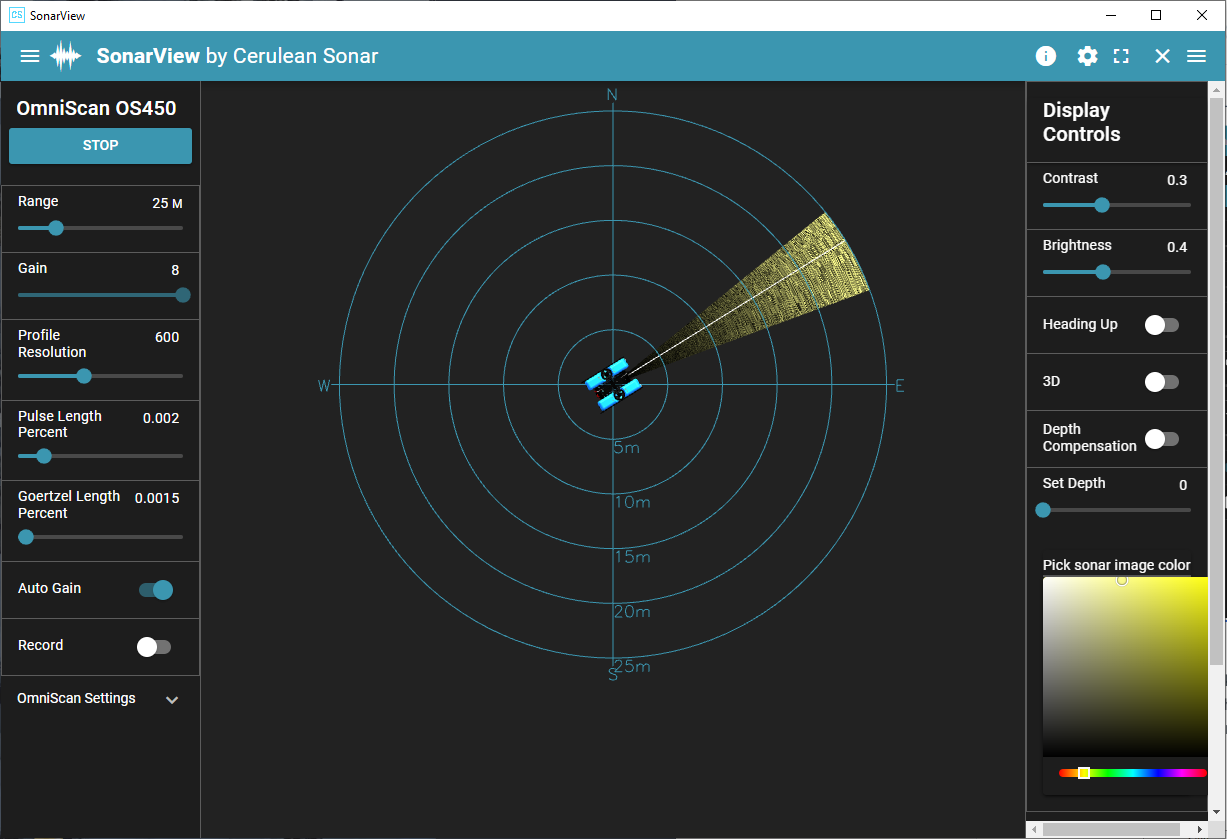Turn on Heading Up switch

1161,325
